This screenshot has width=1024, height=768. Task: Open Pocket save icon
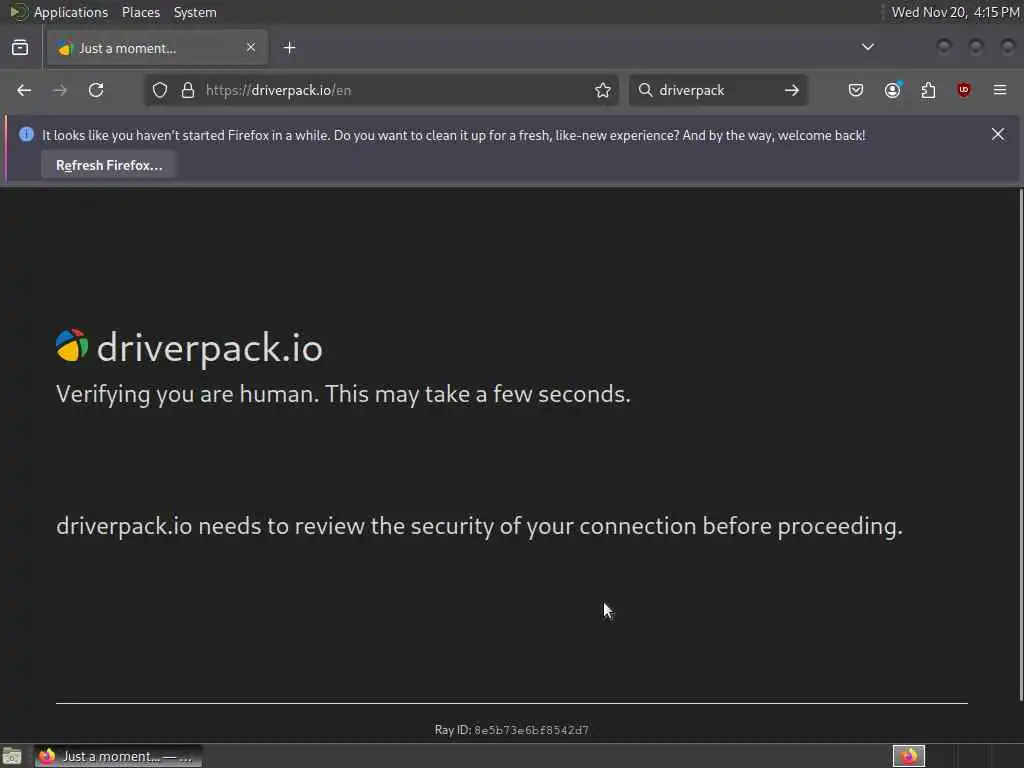click(x=856, y=90)
